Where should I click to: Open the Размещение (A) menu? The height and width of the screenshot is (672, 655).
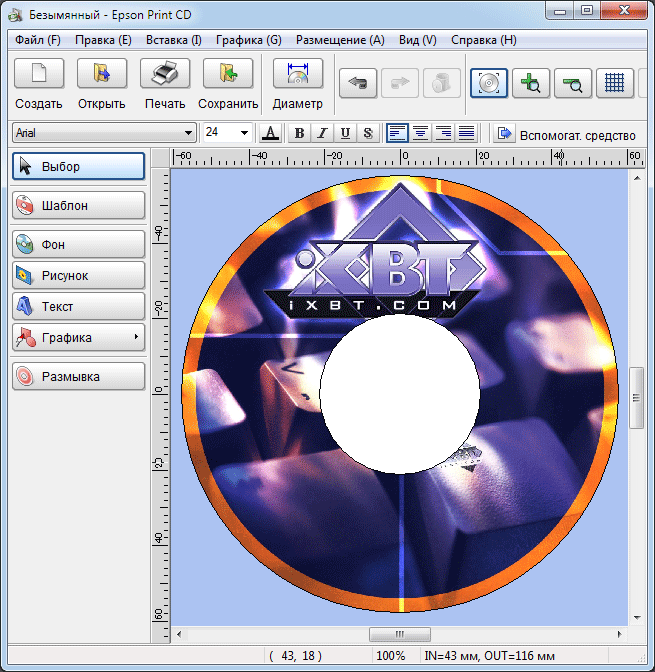point(340,40)
